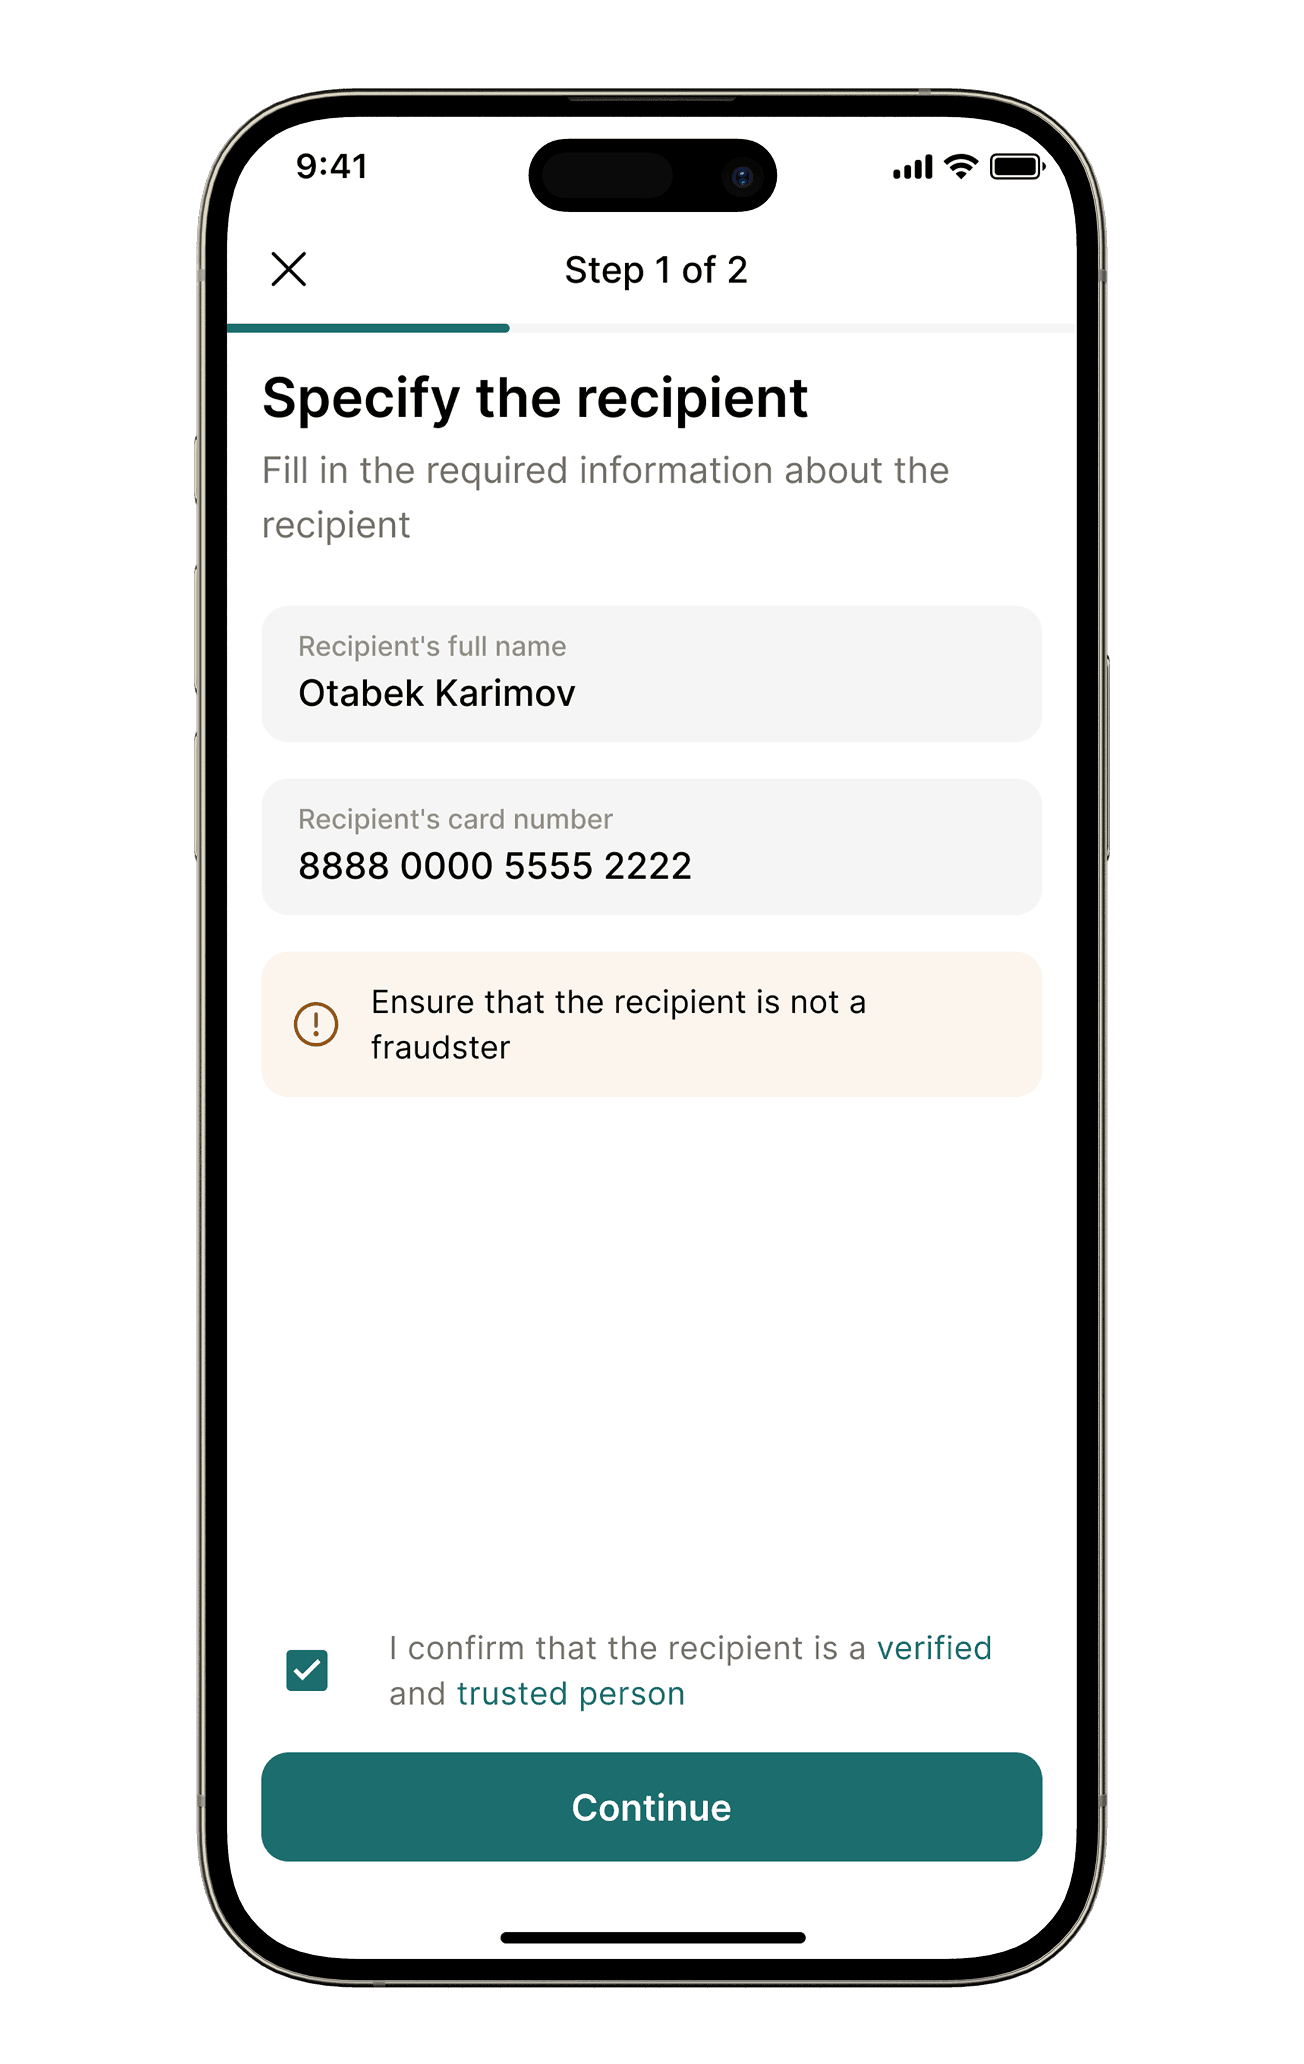
Task: Tap the unfilled grey progress bar portion
Action: tap(790, 328)
